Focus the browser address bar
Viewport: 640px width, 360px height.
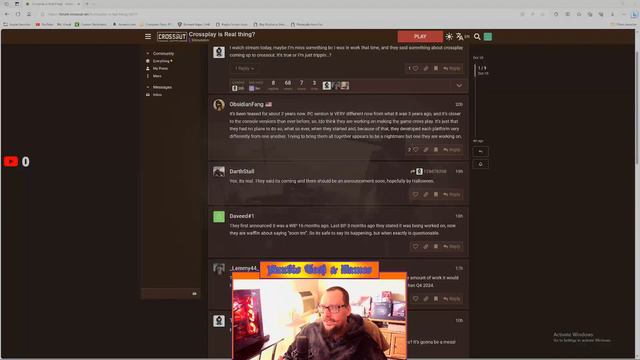pyautogui.click(x=278, y=14)
